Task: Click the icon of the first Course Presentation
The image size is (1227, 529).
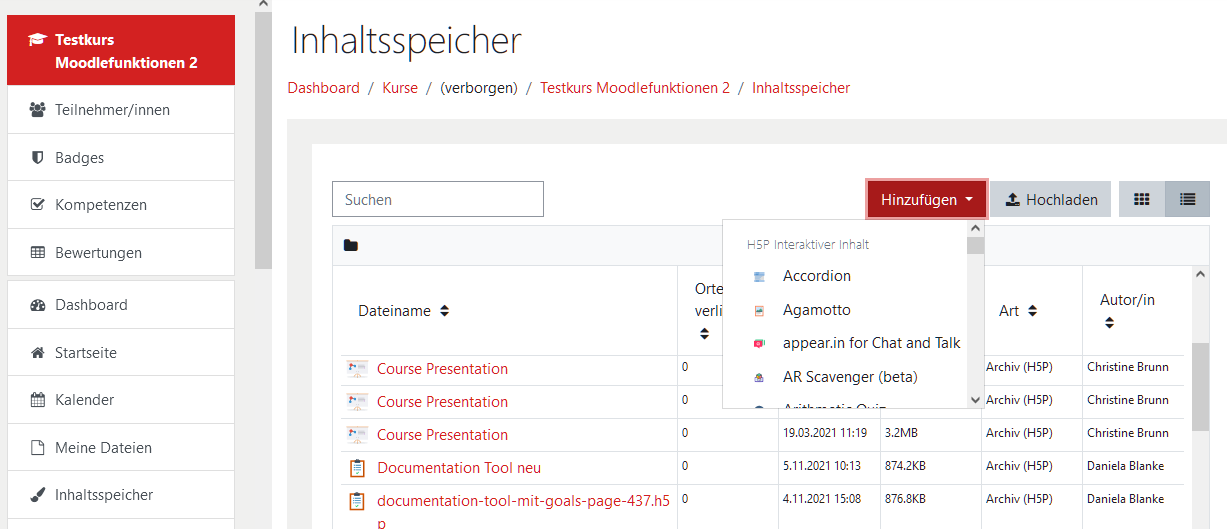Action: 357,369
